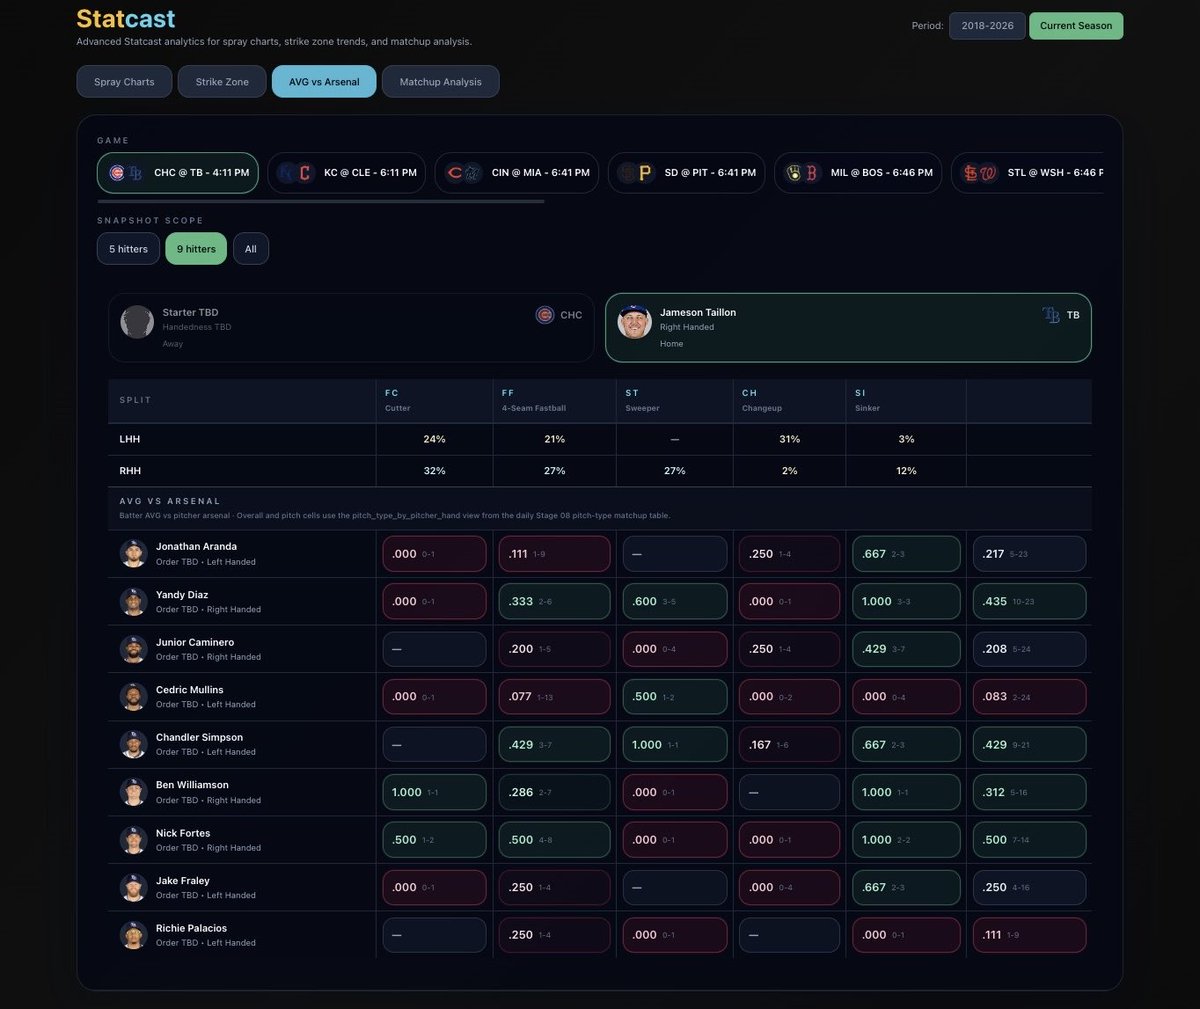Click the games list horizontal scrollbar
1200x1009 pixels.
[321, 201]
